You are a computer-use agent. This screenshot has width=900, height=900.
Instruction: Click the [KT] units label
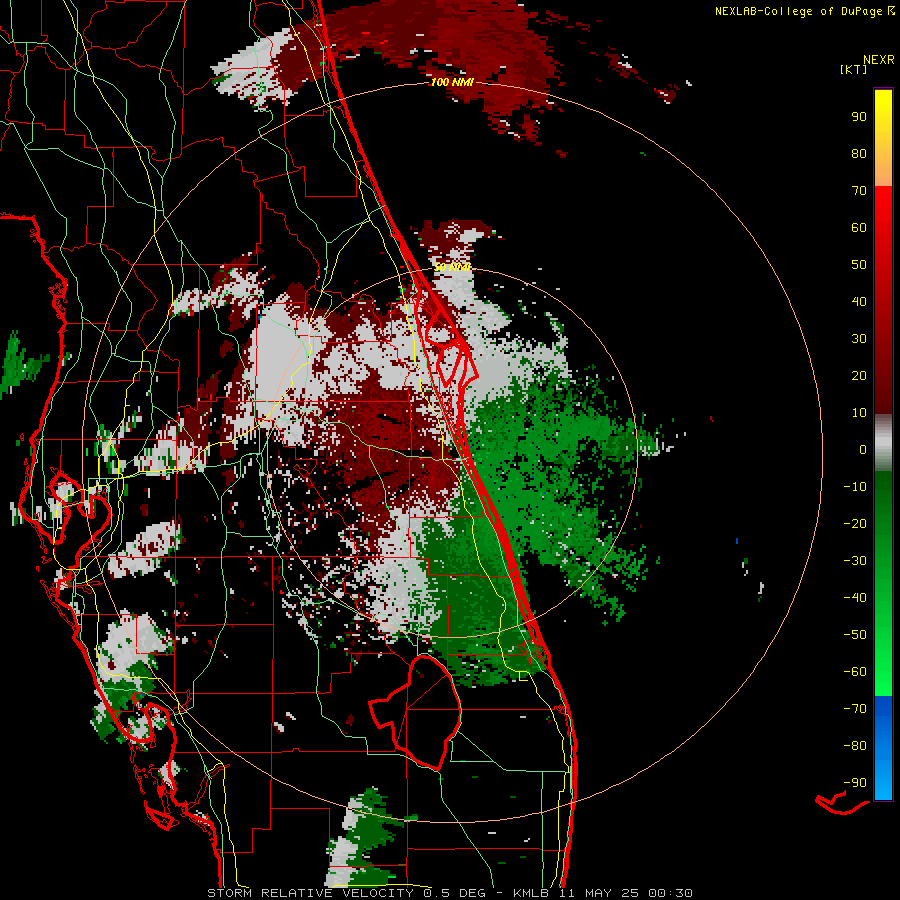click(x=854, y=69)
